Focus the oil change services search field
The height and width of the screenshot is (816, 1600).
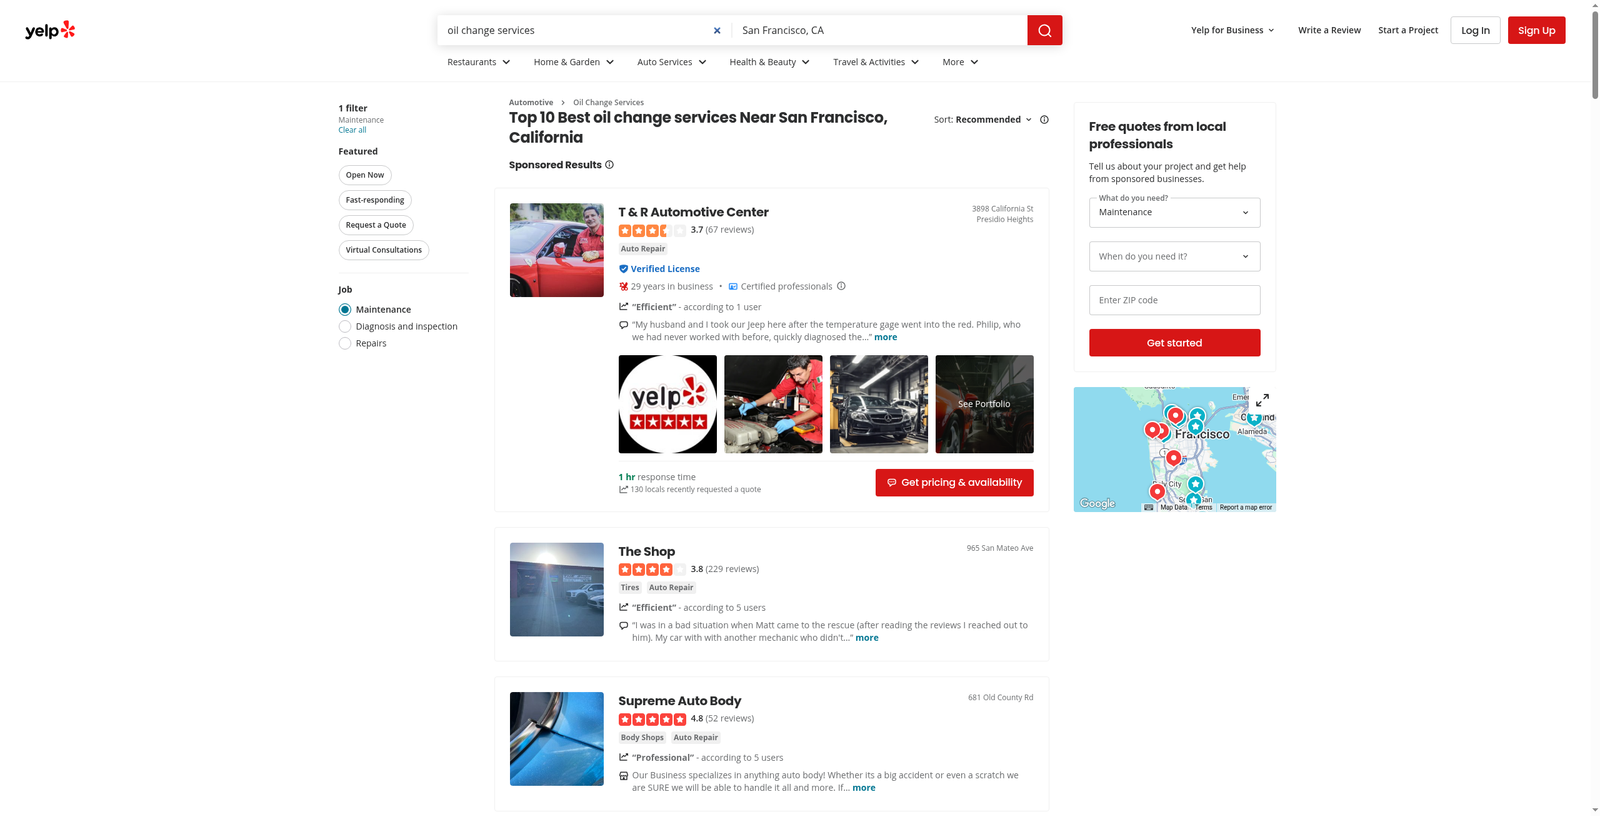point(575,30)
